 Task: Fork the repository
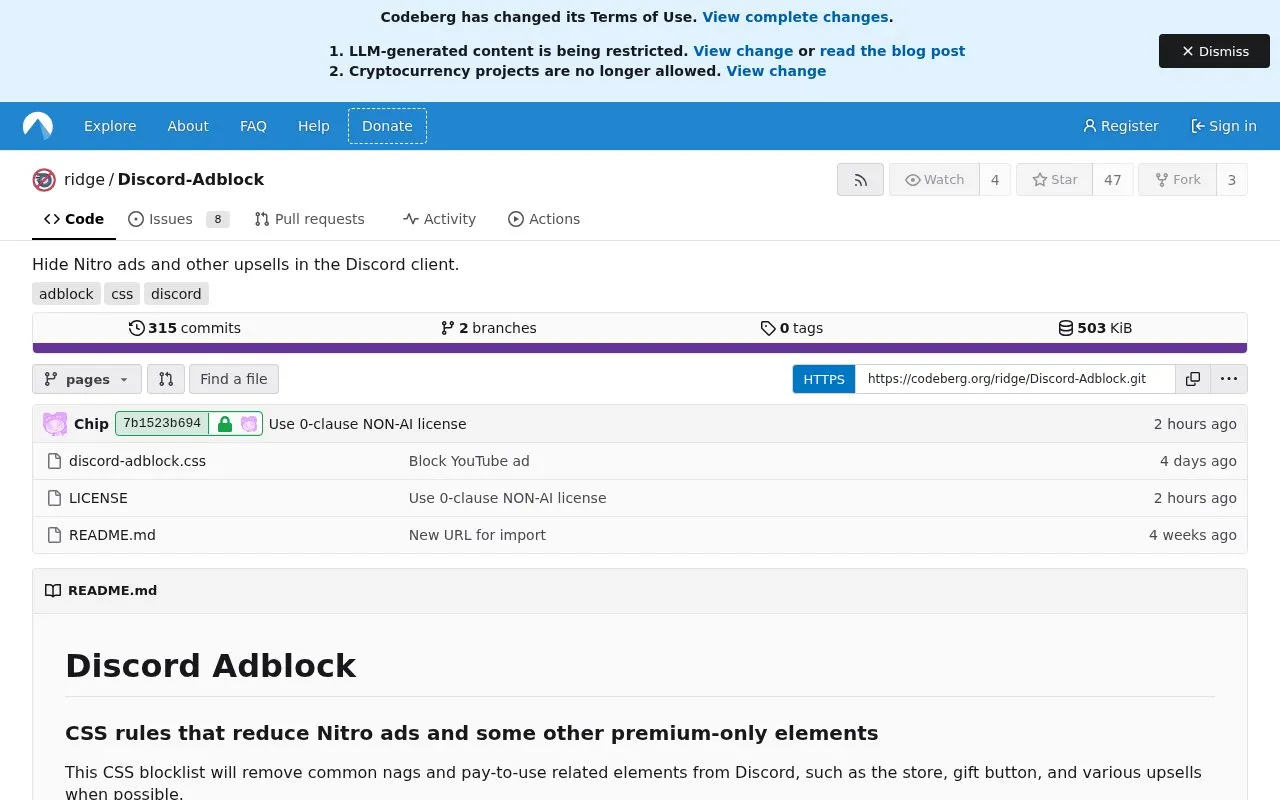[x=1177, y=180]
